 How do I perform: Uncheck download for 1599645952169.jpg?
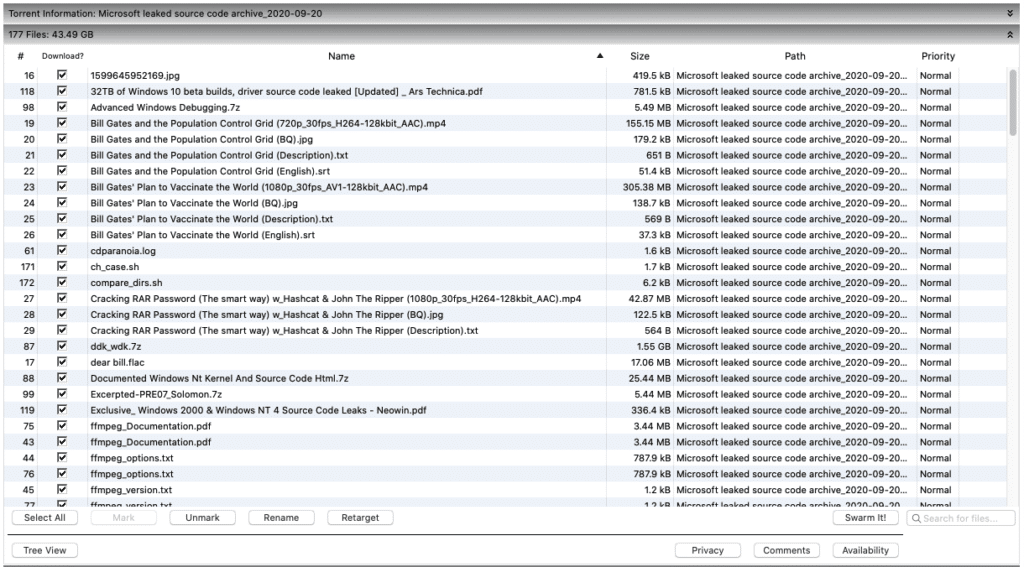[62, 75]
